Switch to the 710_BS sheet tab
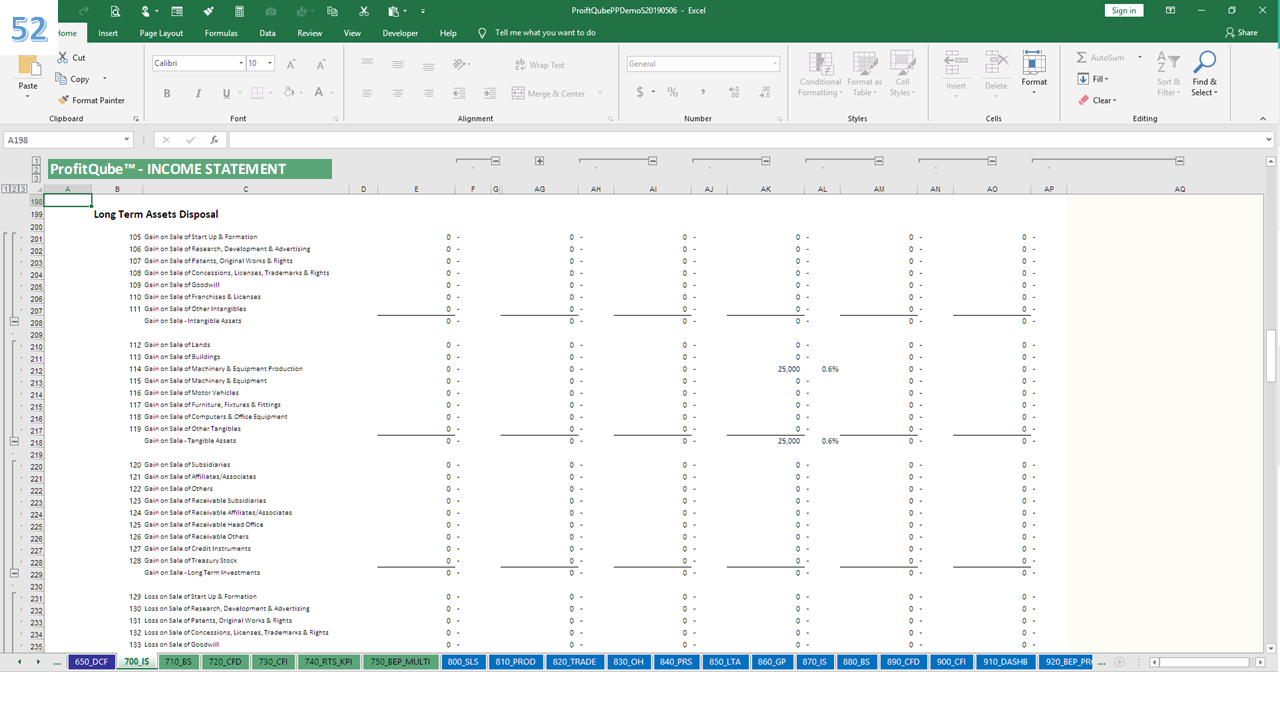The height and width of the screenshot is (720, 1280). click(x=178, y=662)
